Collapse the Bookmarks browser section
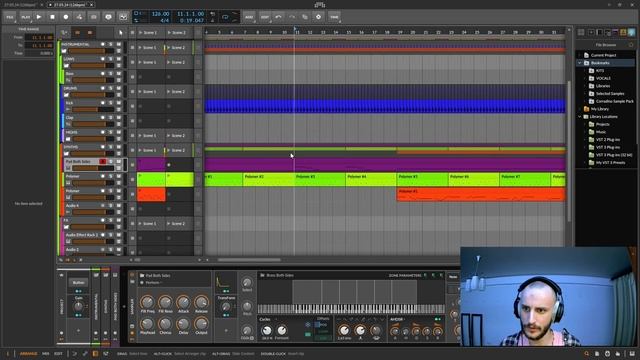The width and height of the screenshot is (640, 360). [580, 63]
